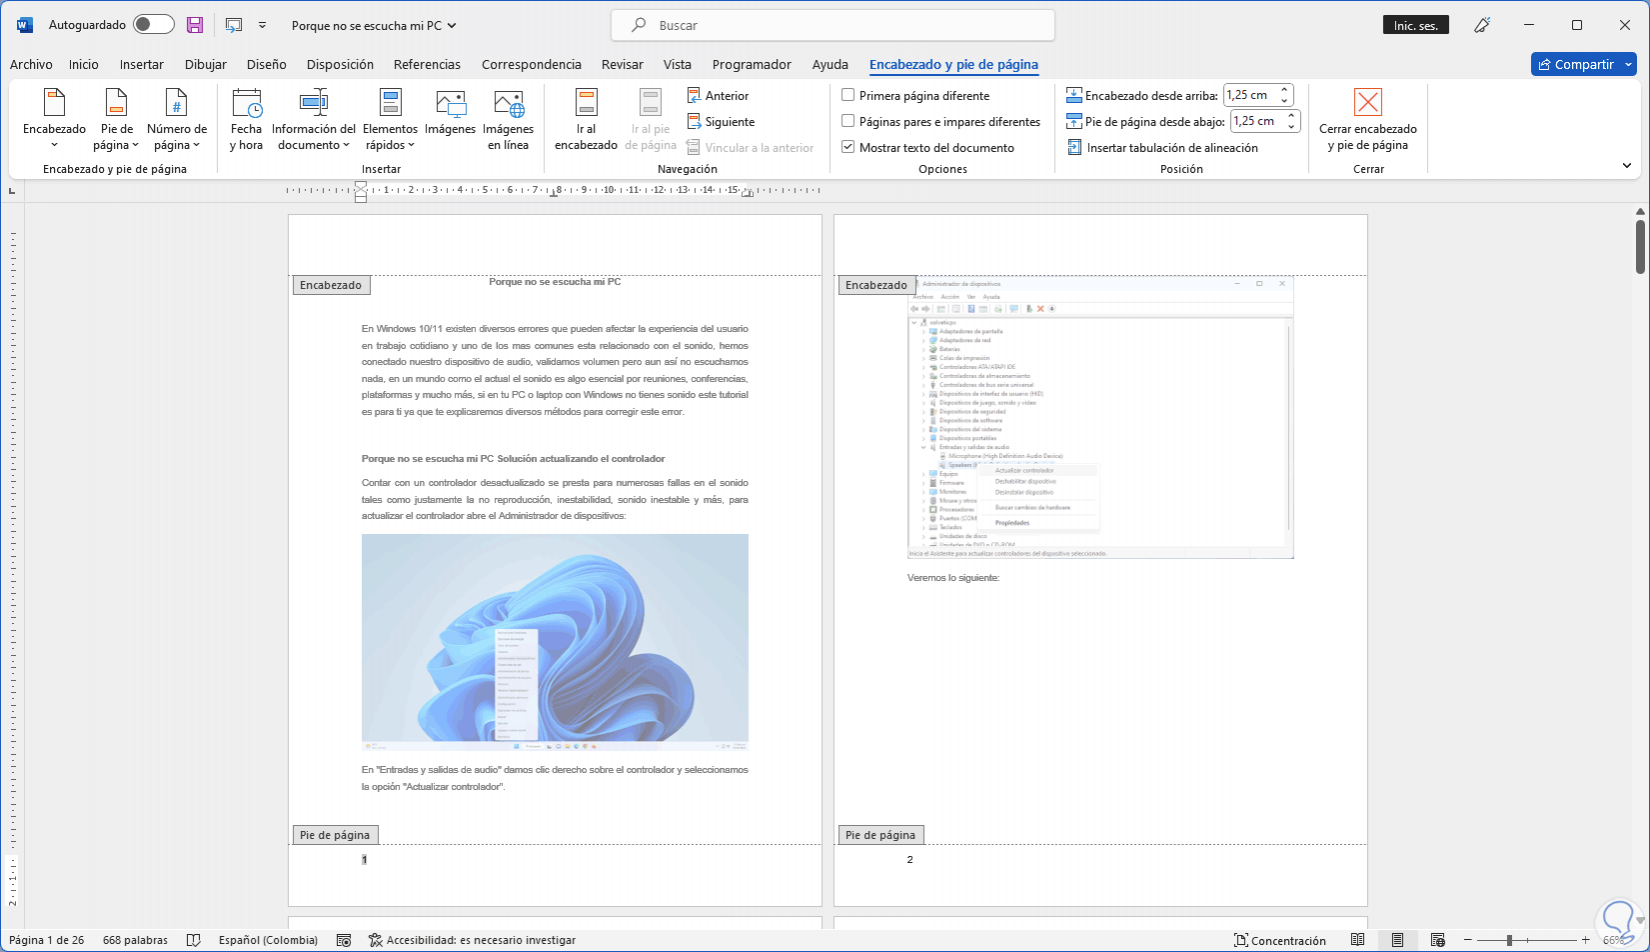Click the zoom slider handle
Image resolution: width=1650 pixels, height=952 pixels.
pos(1509,940)
